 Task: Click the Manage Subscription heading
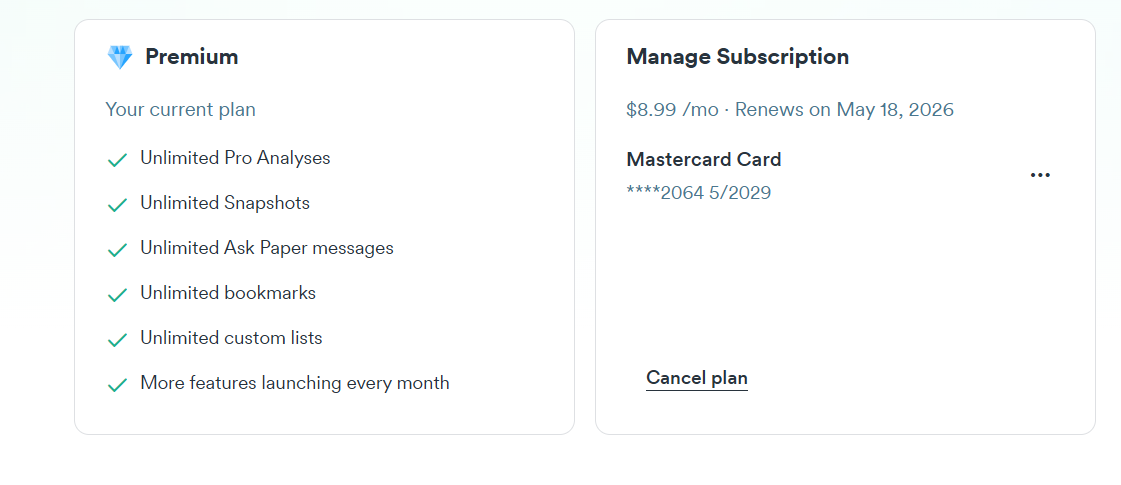click(738, 57)
